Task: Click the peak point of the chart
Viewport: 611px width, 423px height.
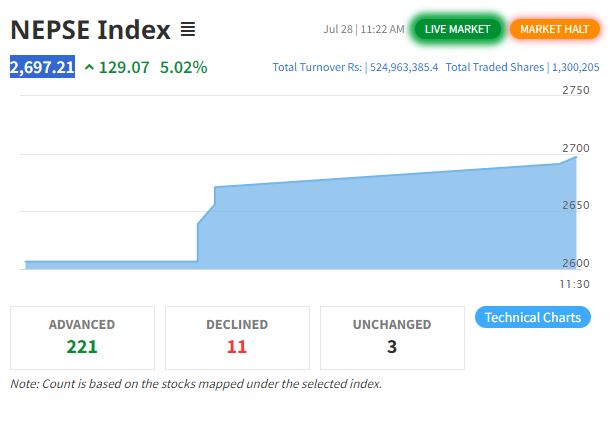Action: [x=576, y=157]
